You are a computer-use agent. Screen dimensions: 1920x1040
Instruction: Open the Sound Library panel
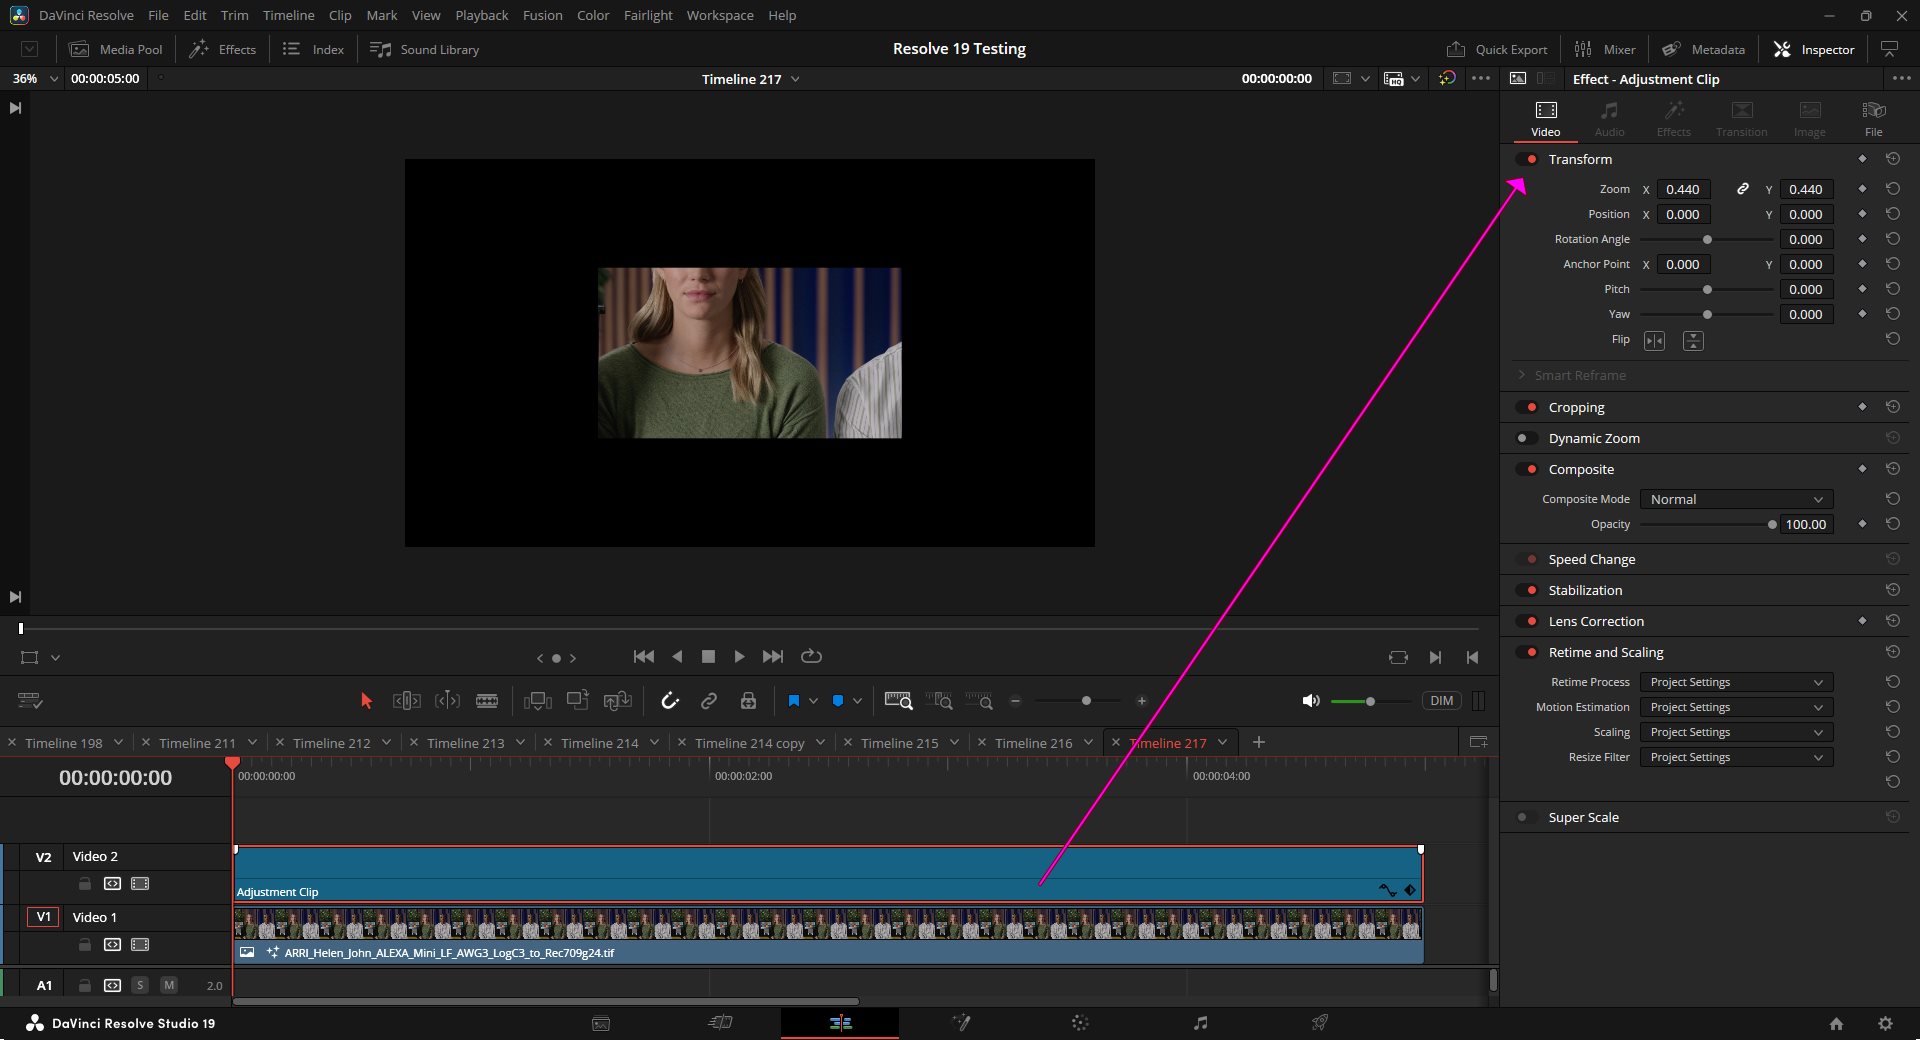click(x=425, y=49)
